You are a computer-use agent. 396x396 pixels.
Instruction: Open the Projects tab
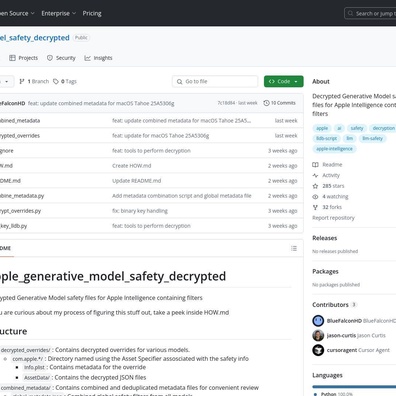23,58
